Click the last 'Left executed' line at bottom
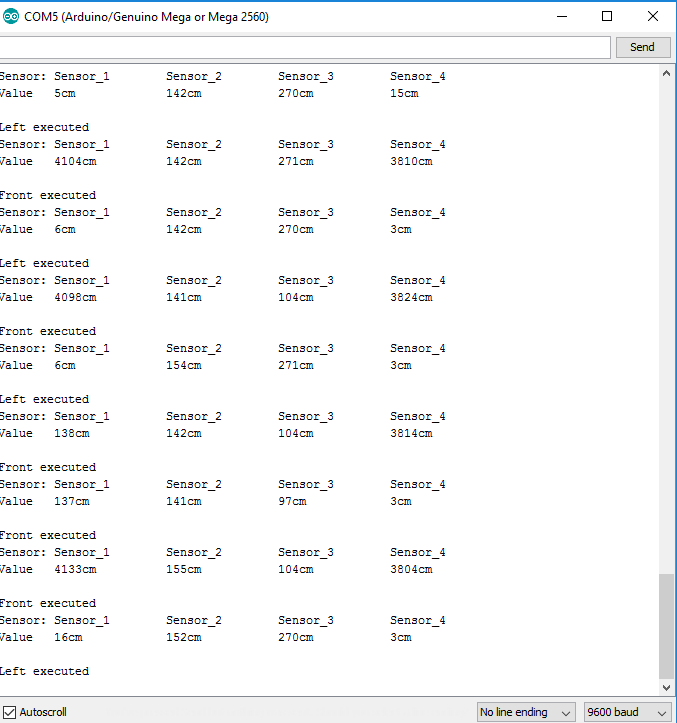The height and width of the screenshot is (723, 677). [x=44, y=671]
